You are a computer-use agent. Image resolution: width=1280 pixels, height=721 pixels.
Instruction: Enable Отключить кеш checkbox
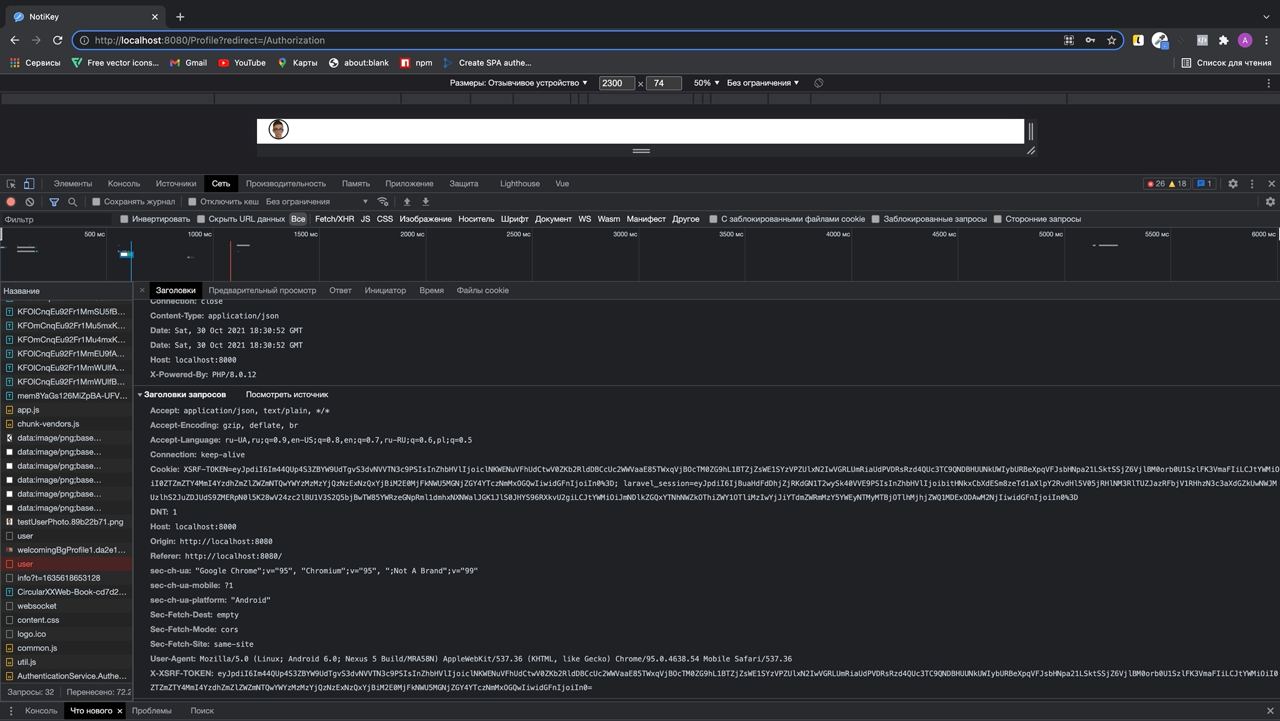[192, 202]
